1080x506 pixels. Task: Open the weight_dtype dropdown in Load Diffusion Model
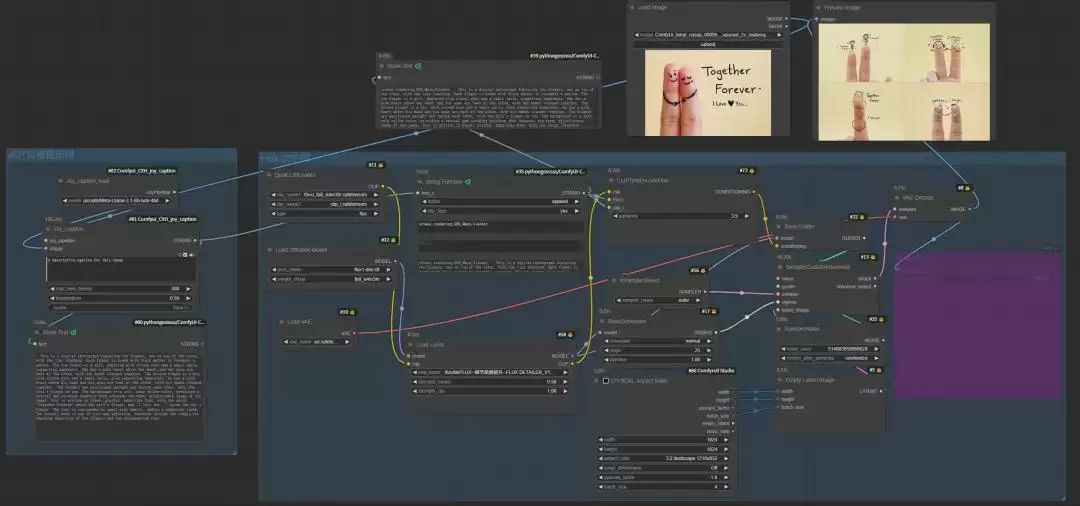click(331, 280)
